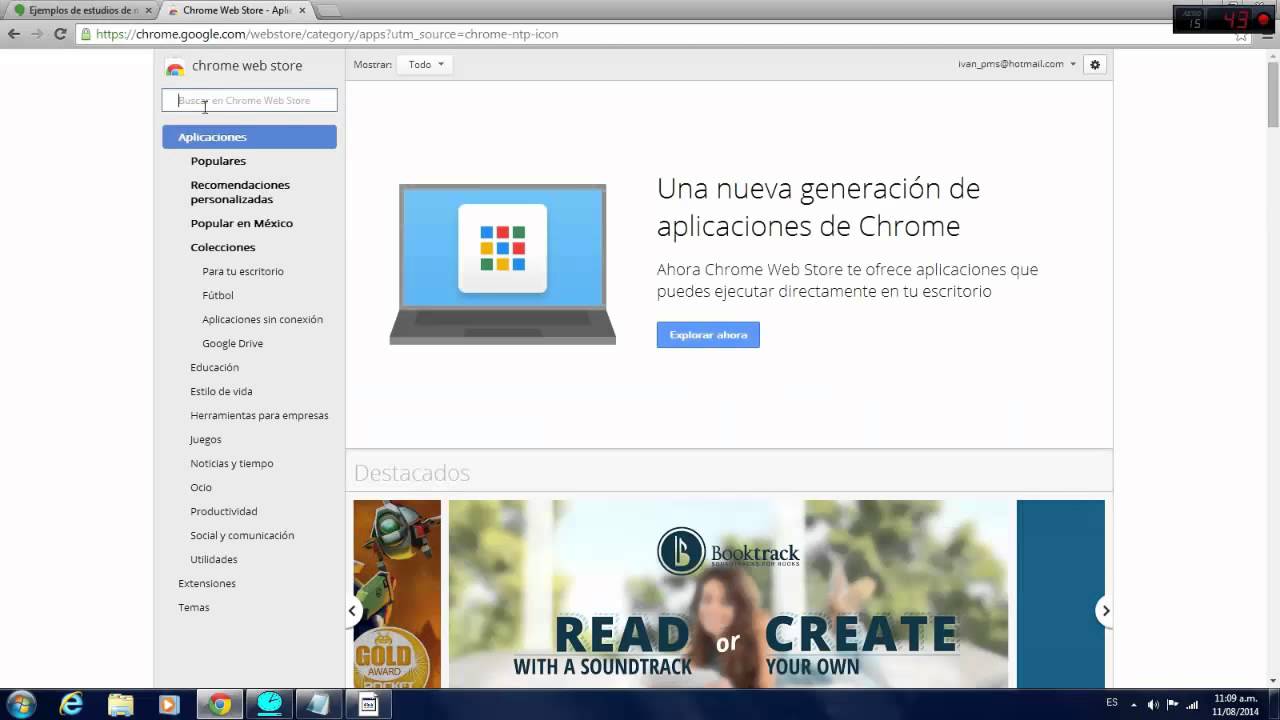Click the Destacados heading
1280x720 pixels.
(x=411, y=473)
